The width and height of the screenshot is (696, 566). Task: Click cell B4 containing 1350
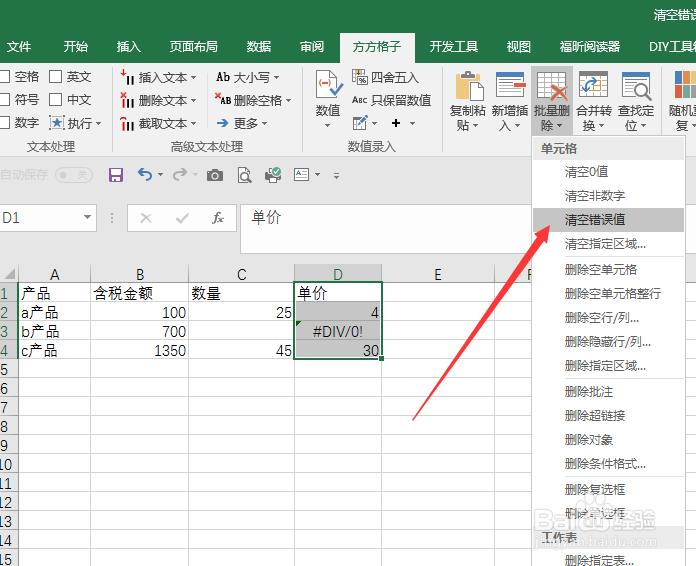pyautogui.click(x=139, y=350)
